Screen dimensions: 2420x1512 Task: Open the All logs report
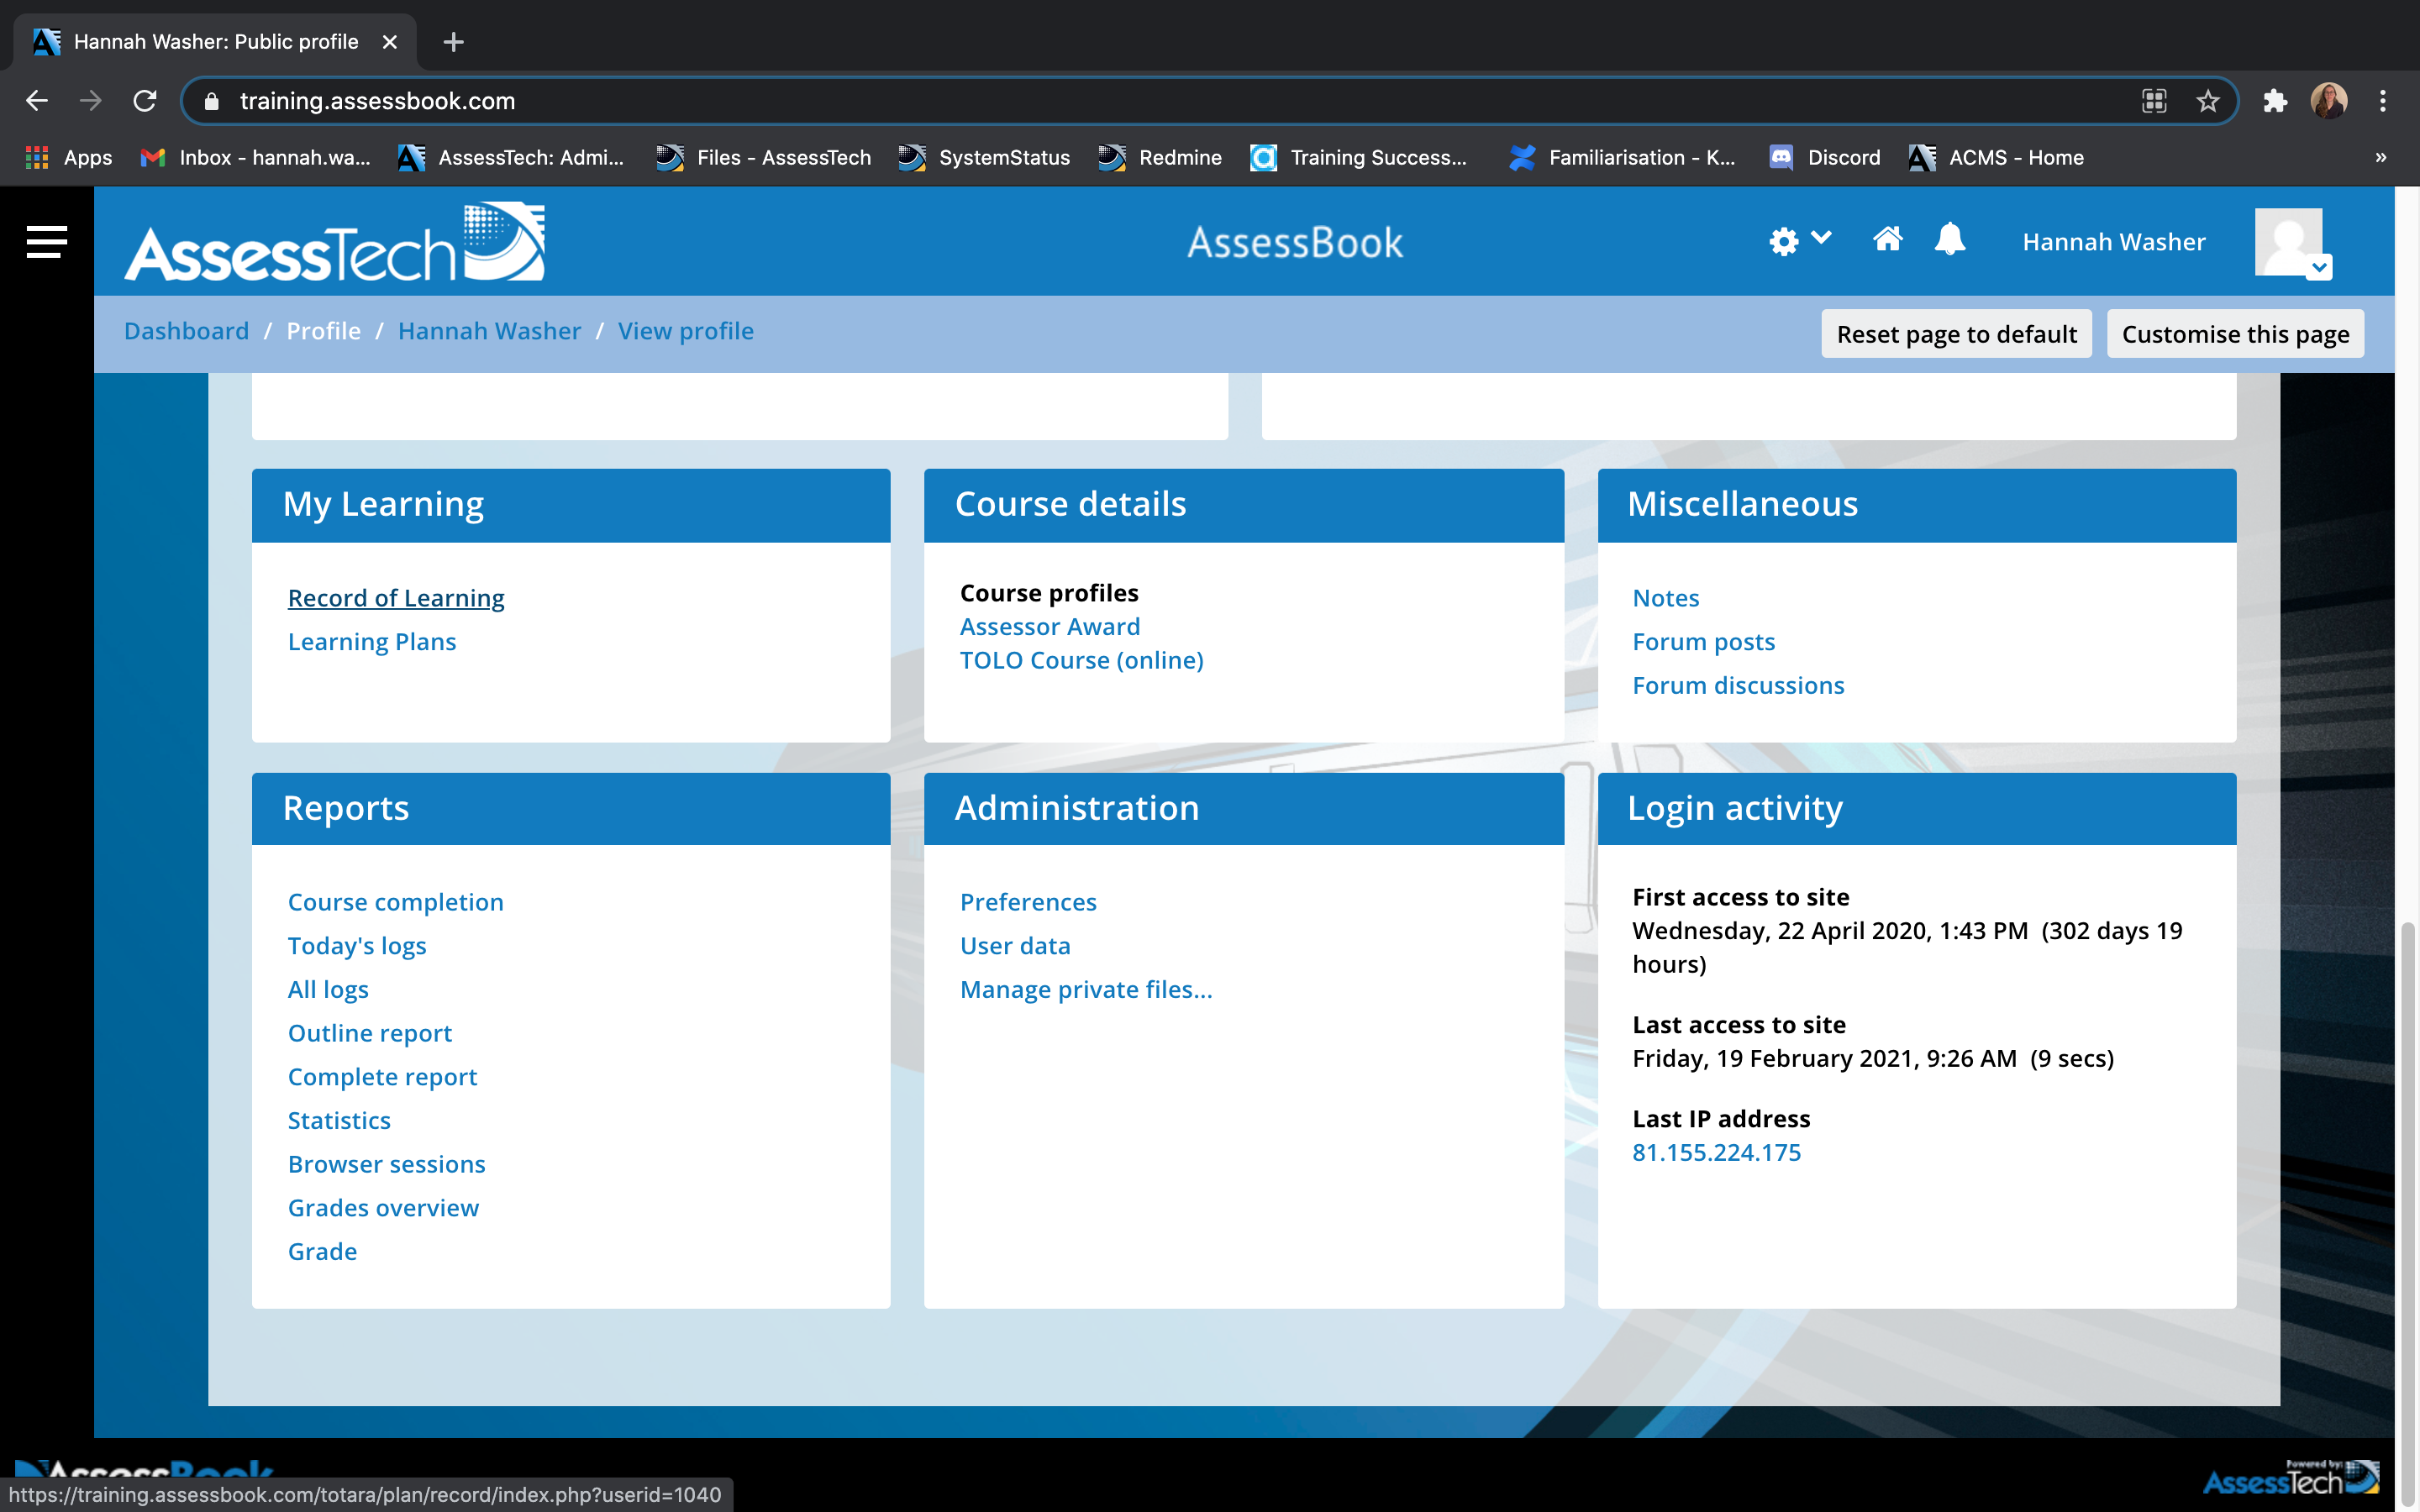pos(328,990)
